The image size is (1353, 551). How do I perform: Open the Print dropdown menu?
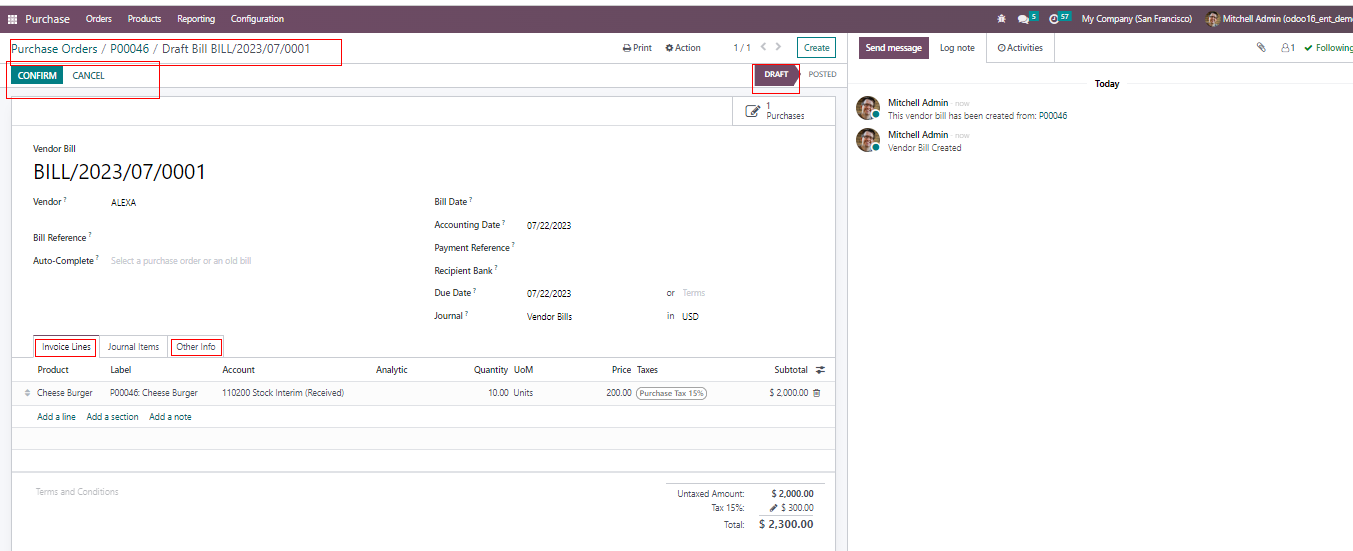click(637, 48)
